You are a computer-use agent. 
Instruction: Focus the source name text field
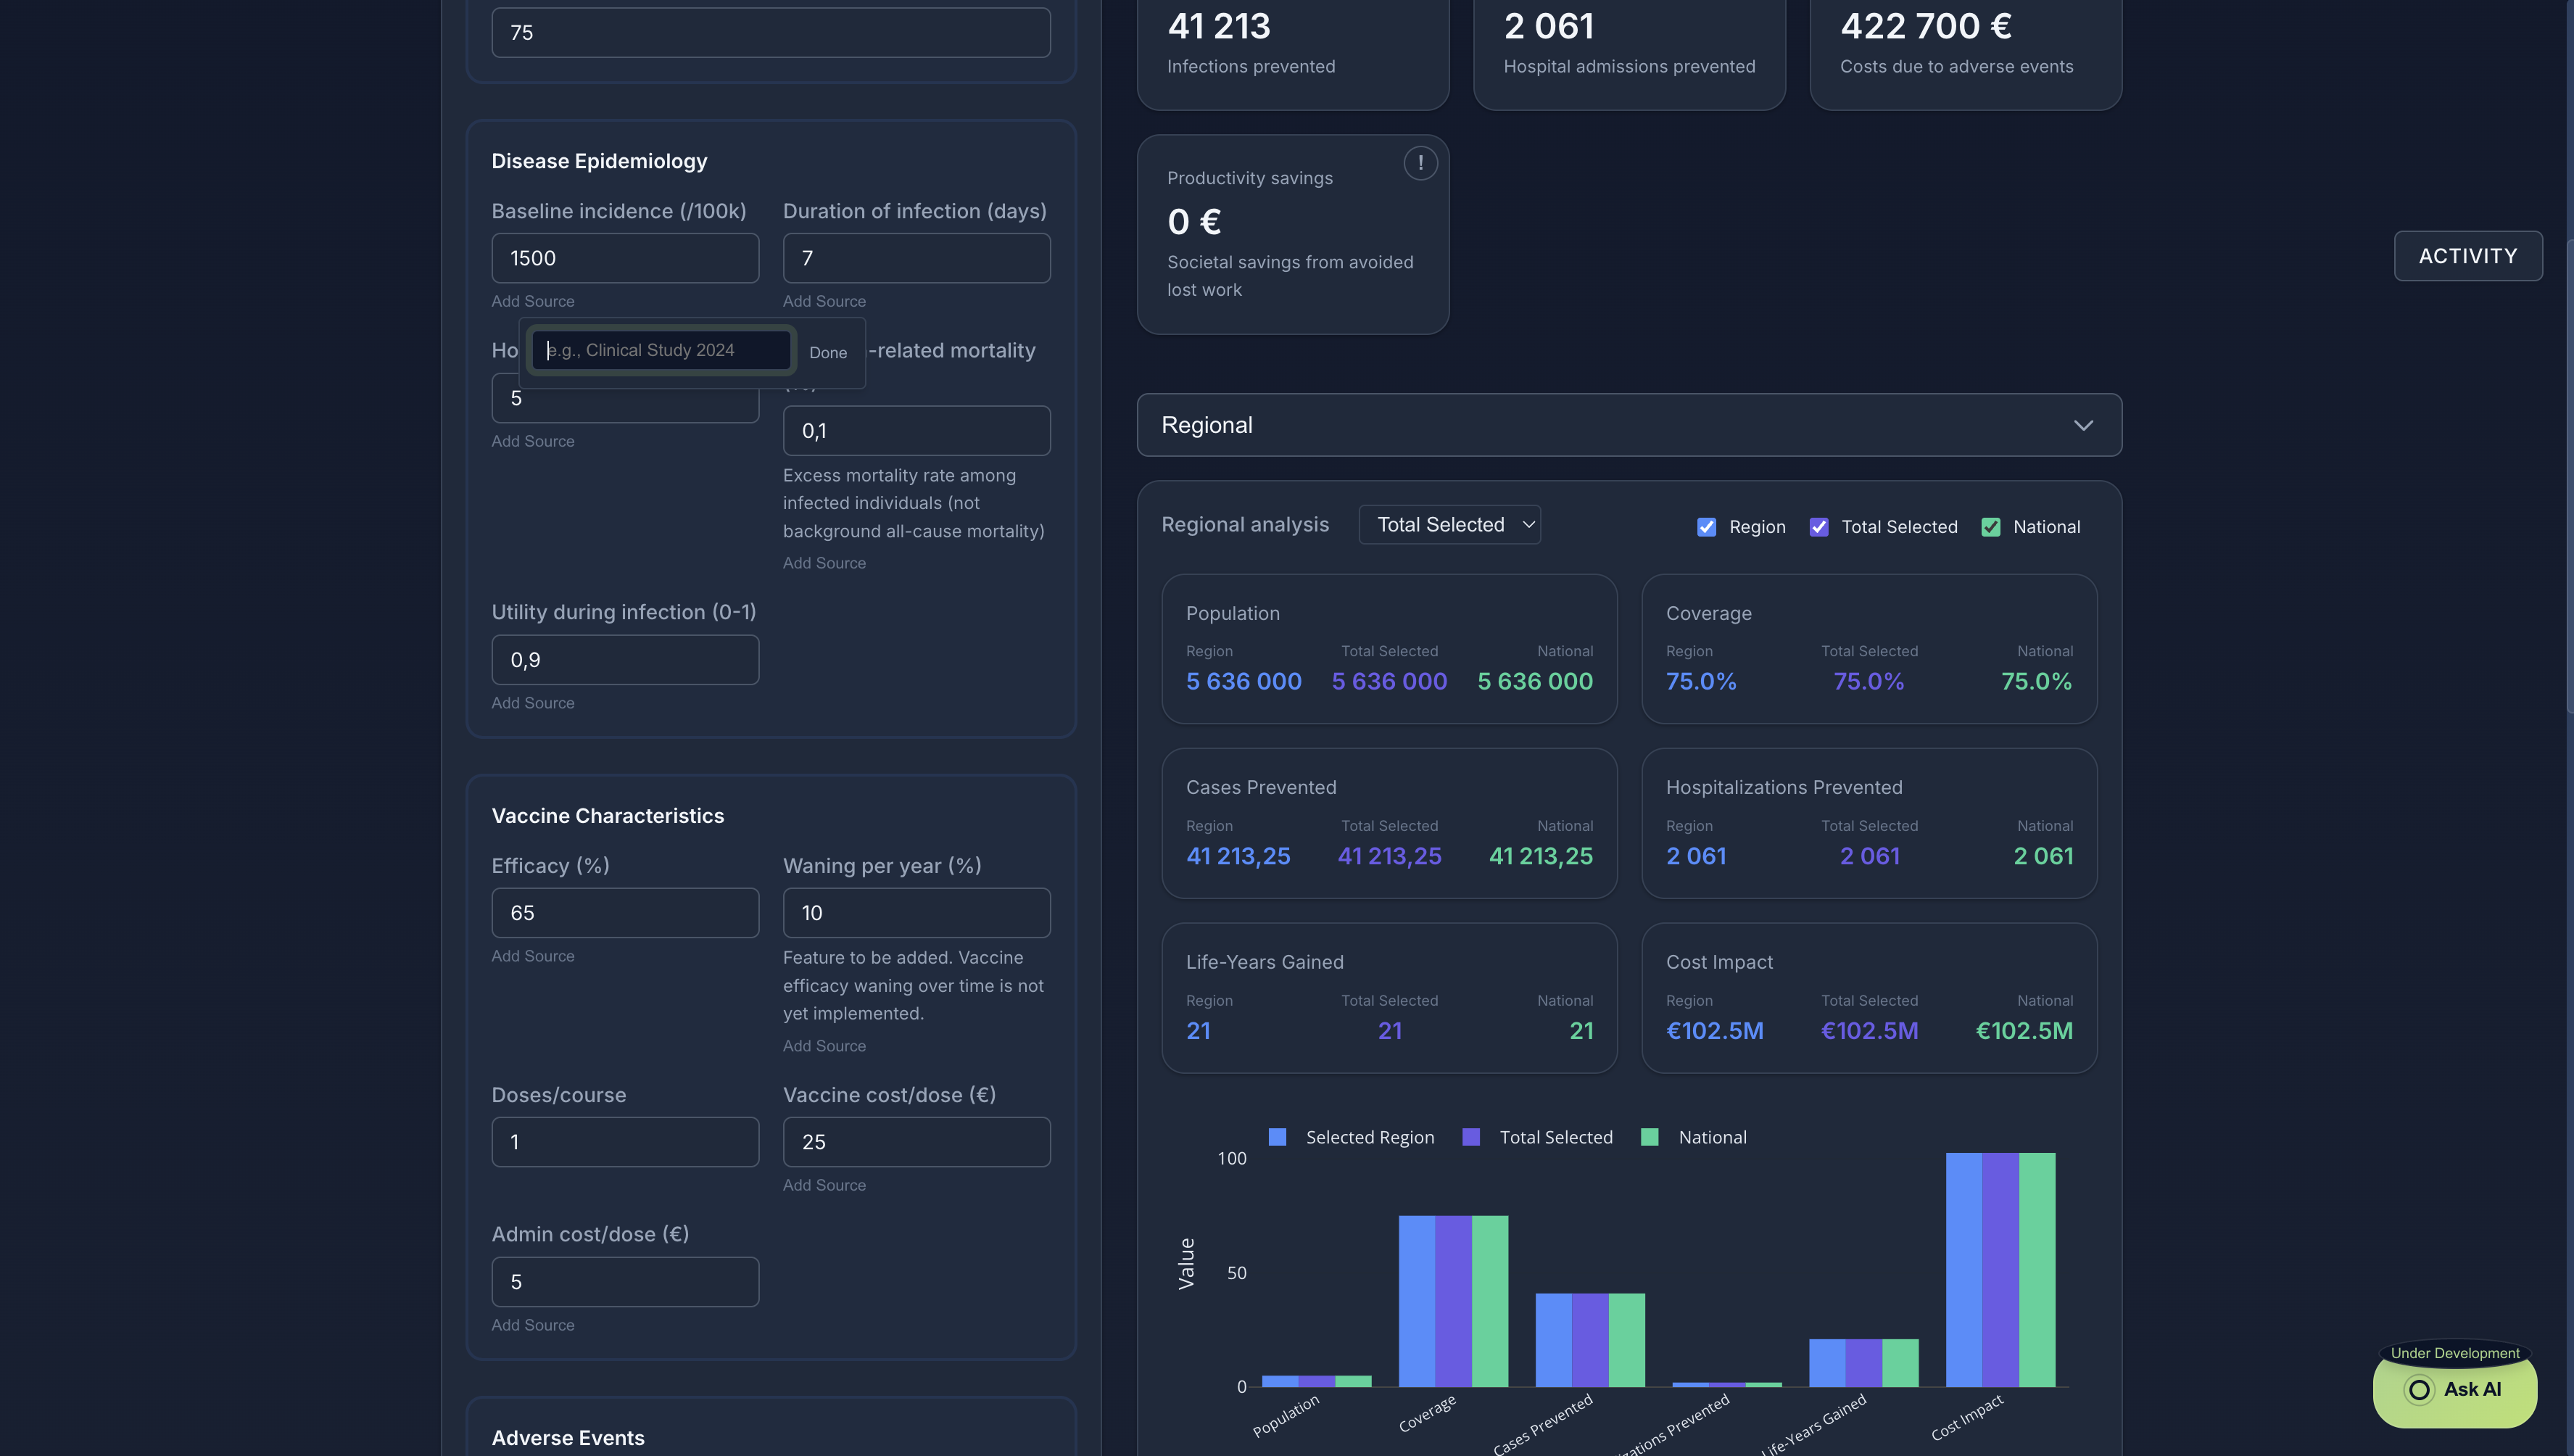661,350
